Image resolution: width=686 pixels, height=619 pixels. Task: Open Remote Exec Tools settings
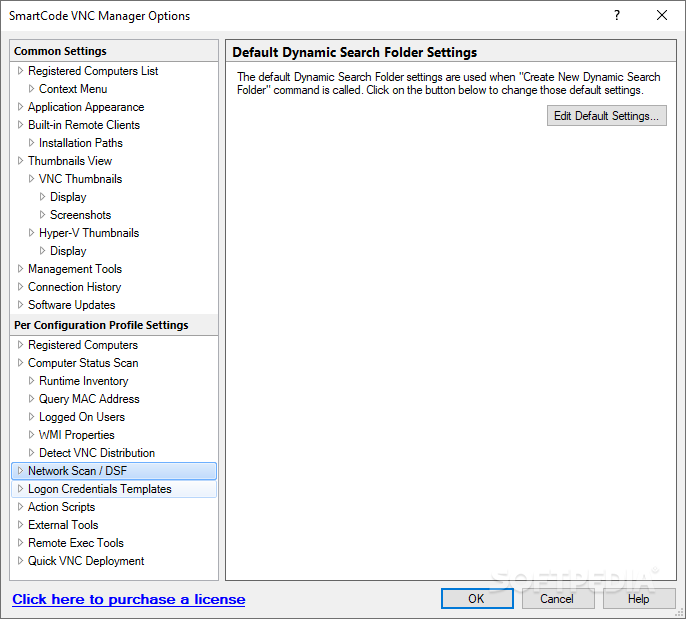[76, 542]
